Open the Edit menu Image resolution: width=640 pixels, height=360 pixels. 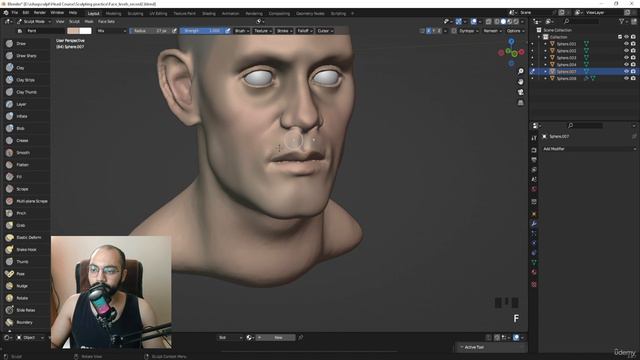point(26,13)
